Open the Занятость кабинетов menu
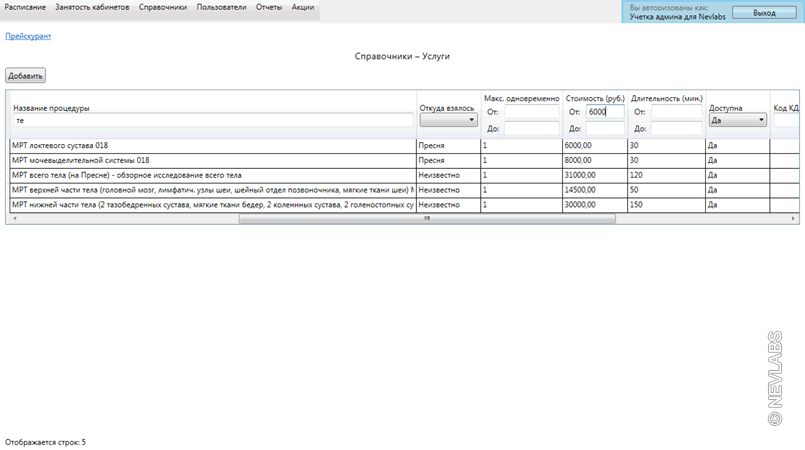The image size is (805, 450). [x=93, y=7]
